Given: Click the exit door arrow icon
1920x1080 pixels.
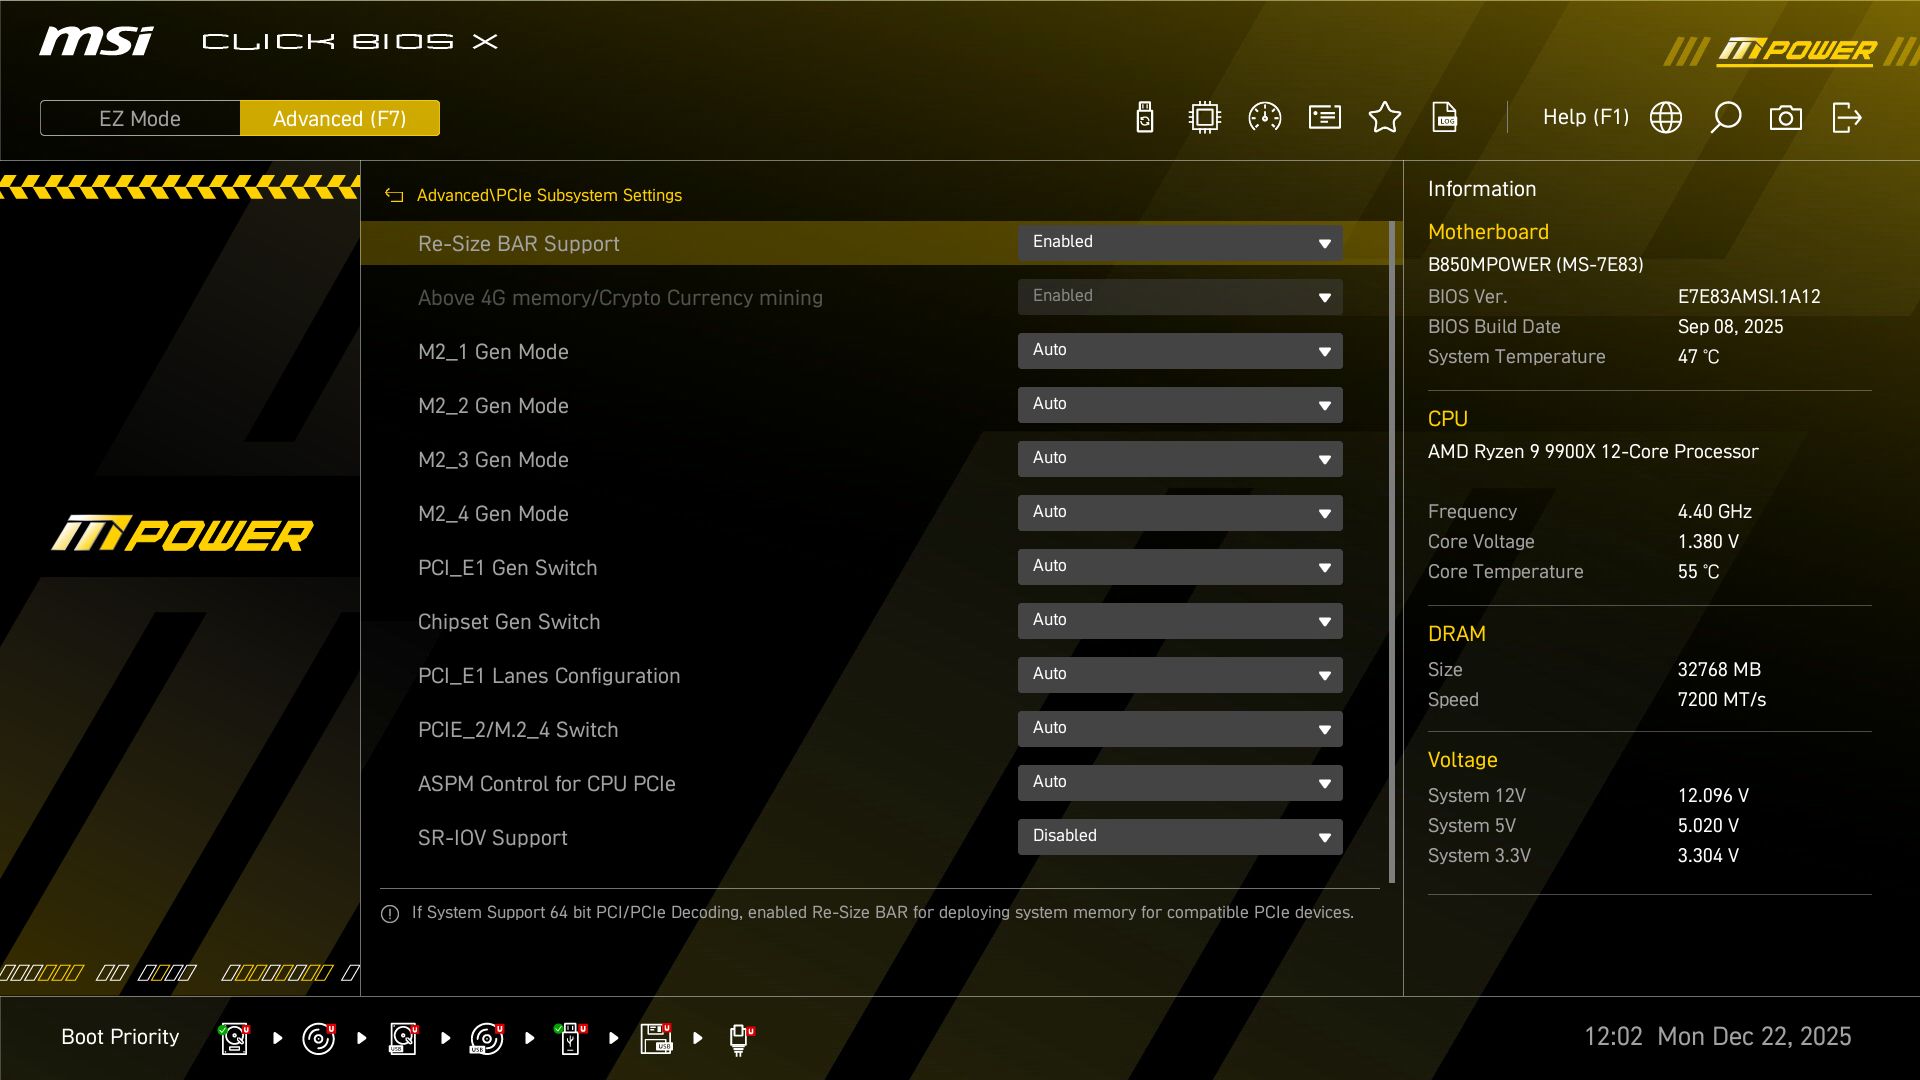Looking at the screenshot, I should tap(1846, 118).
